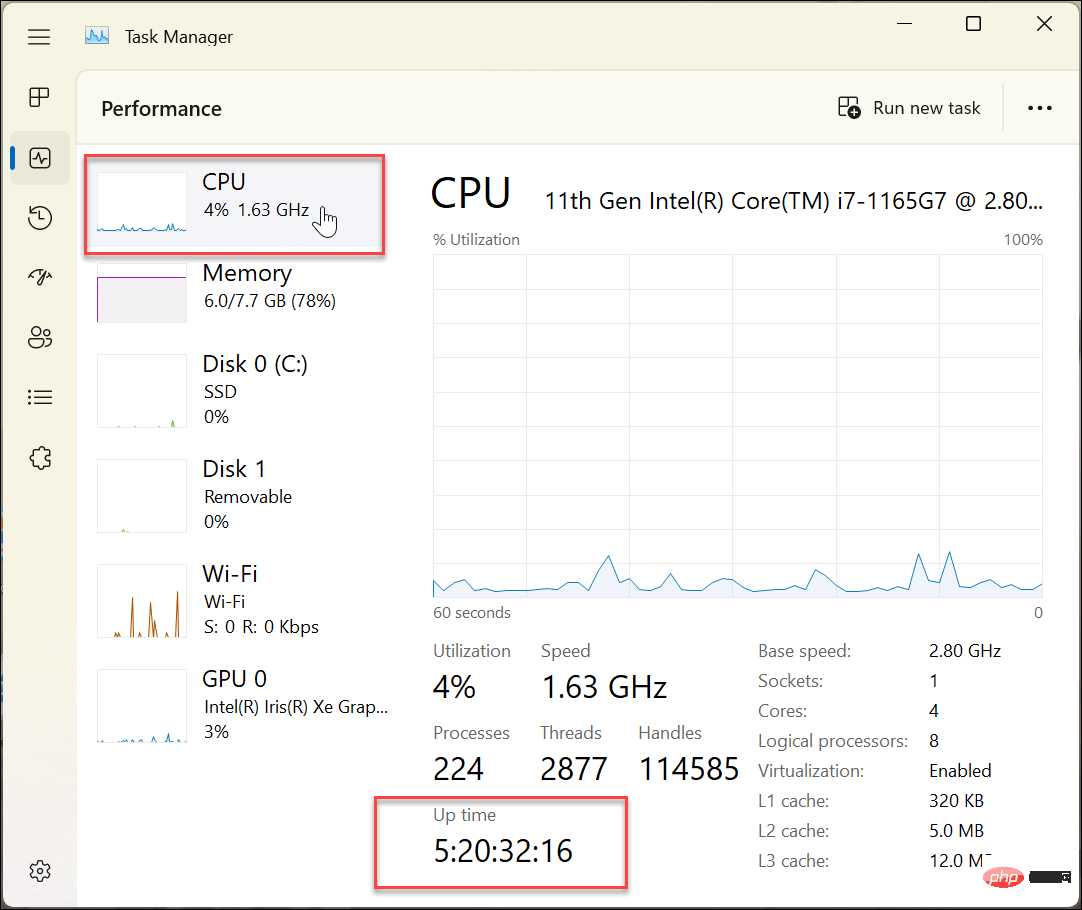Click the Logical processors value 8

point(934,741)
